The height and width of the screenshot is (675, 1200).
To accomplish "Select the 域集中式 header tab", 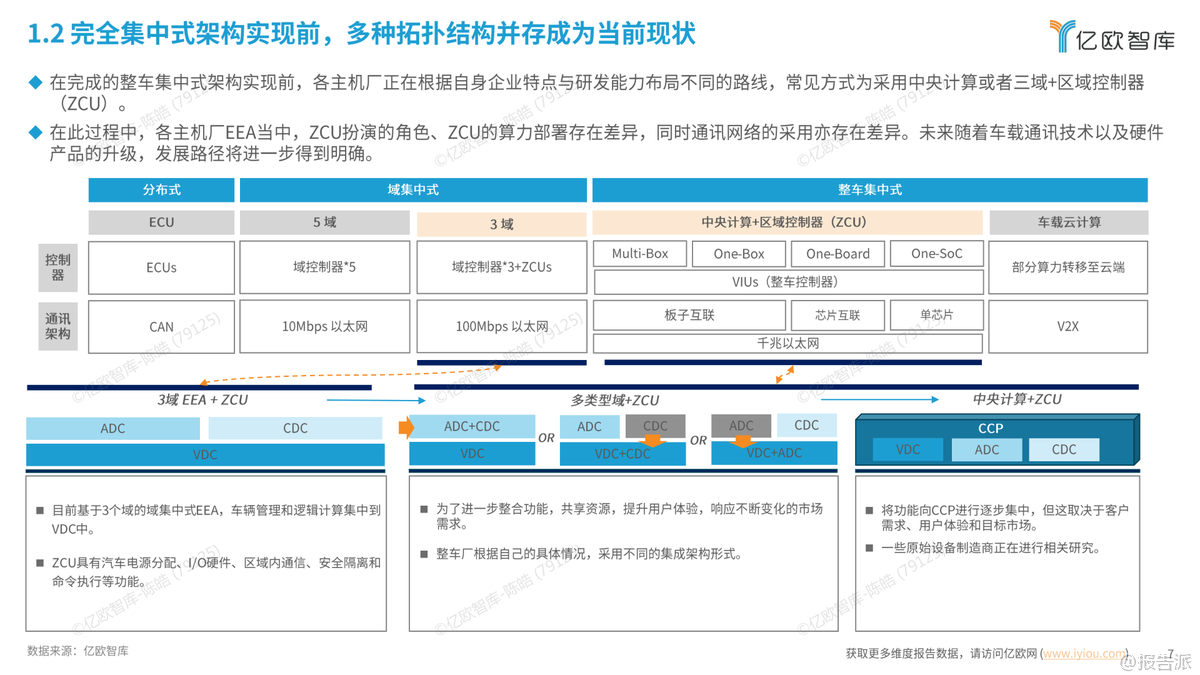I will tap(413, 190).
